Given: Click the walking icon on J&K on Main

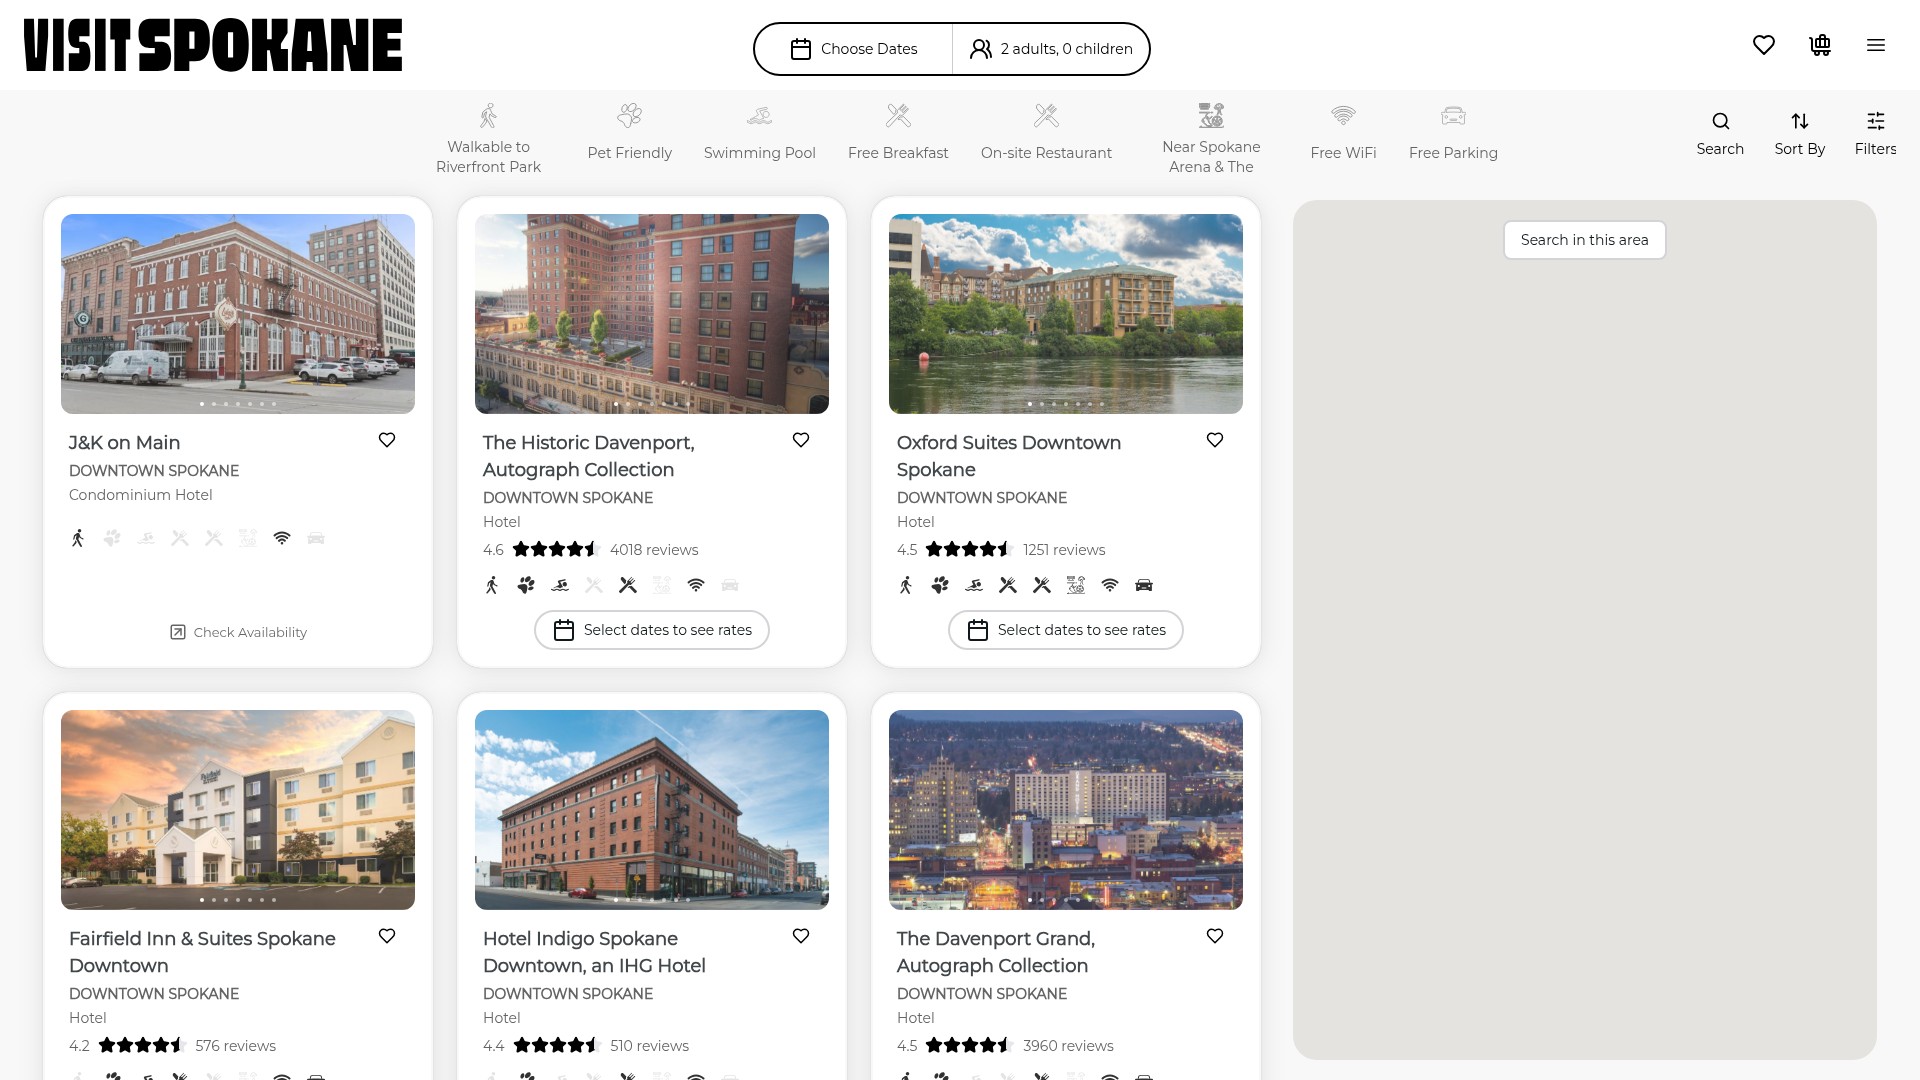Looking at the screenshot, I should pos(78,538).
